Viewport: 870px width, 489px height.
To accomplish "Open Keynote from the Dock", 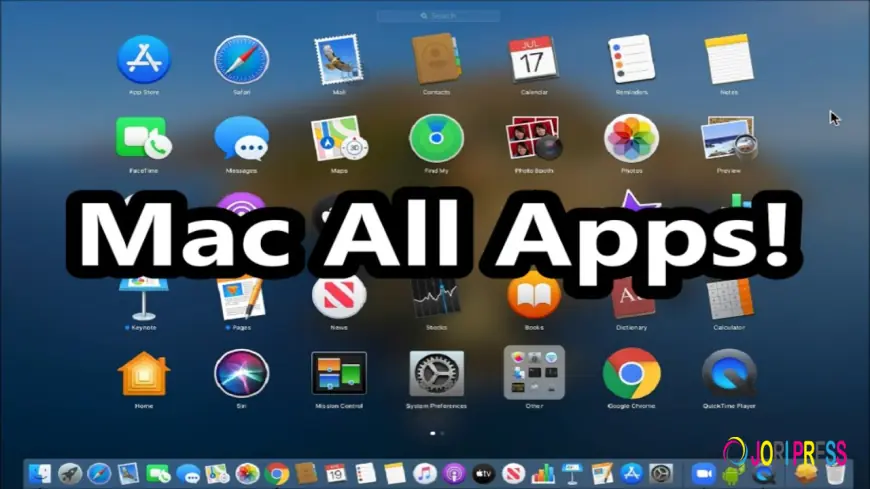I will tap(573, 474).
